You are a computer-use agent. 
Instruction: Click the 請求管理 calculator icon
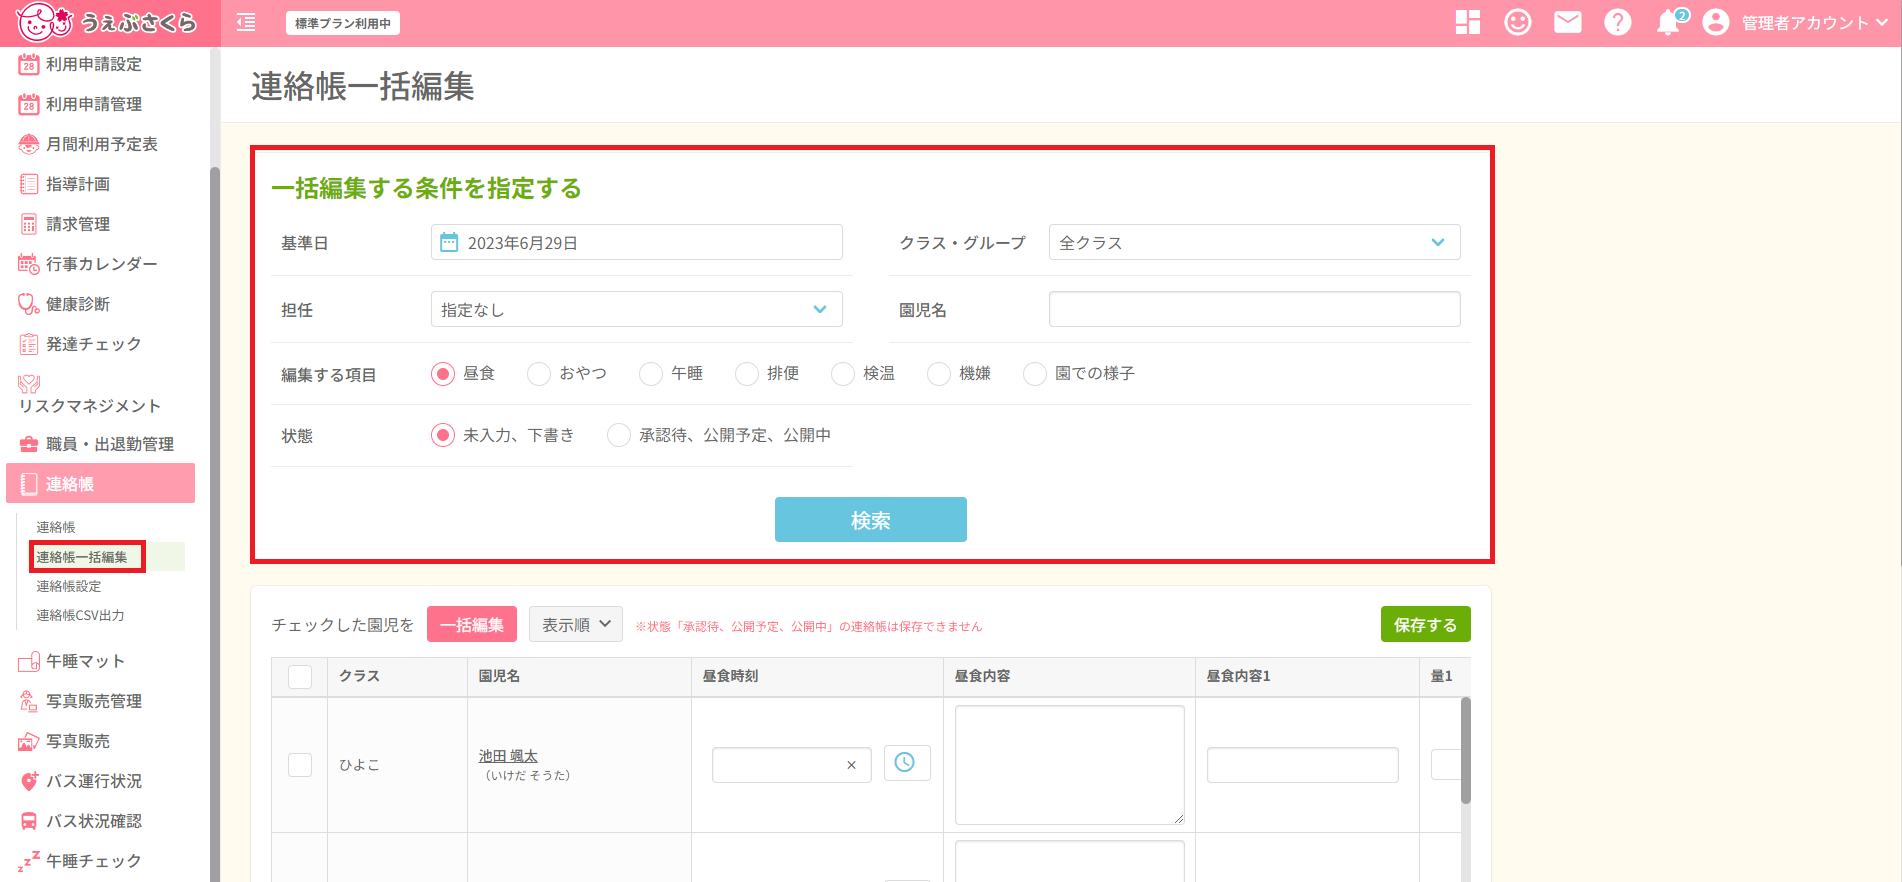29,224
